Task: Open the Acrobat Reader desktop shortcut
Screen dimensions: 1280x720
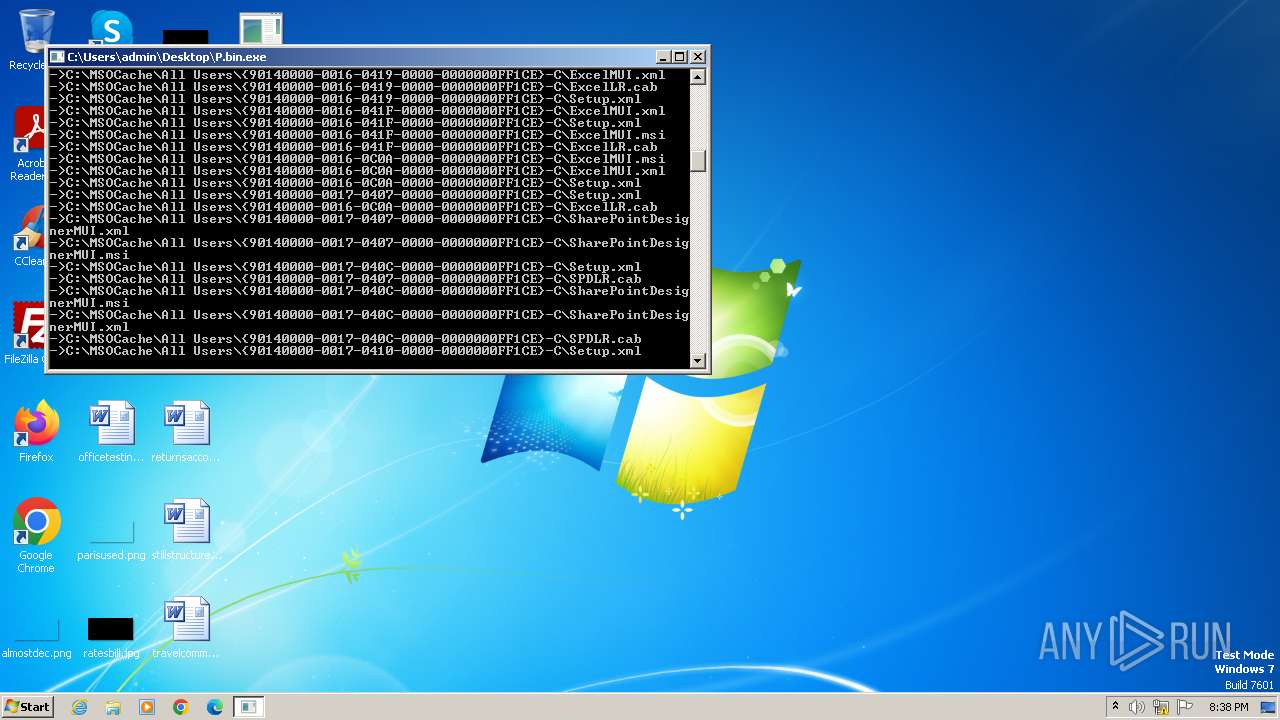Action: click(30, 144)
